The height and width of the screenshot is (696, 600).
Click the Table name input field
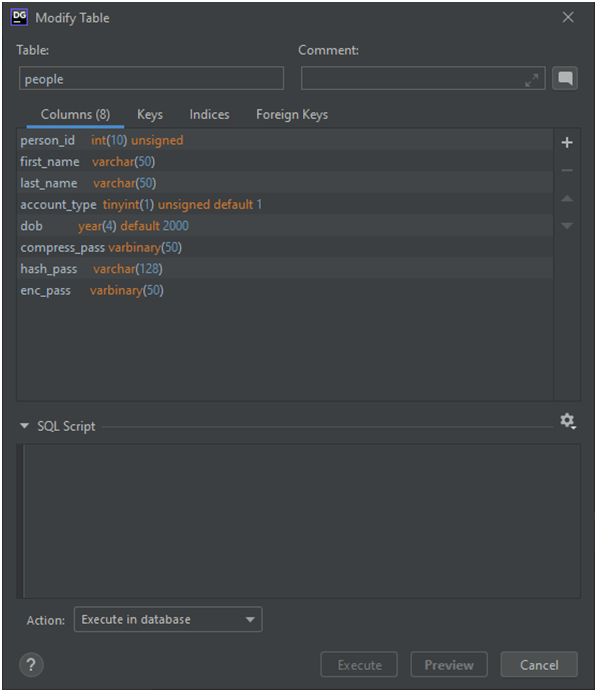point(151,79)
